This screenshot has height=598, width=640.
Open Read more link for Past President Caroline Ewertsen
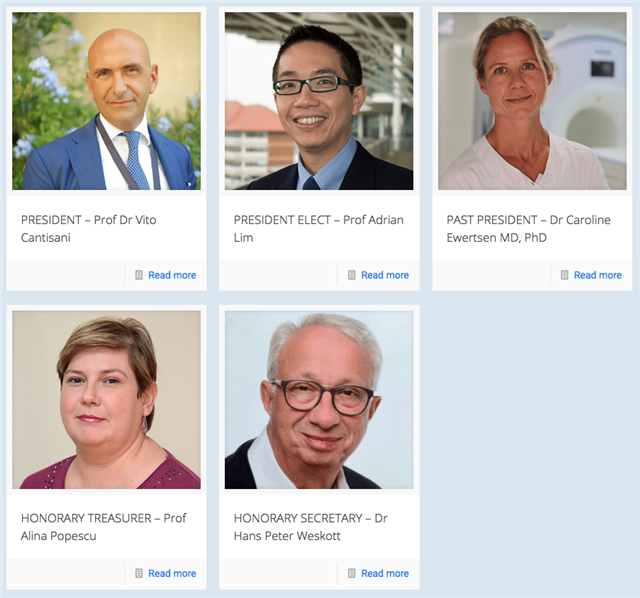[x=598, y=275]
